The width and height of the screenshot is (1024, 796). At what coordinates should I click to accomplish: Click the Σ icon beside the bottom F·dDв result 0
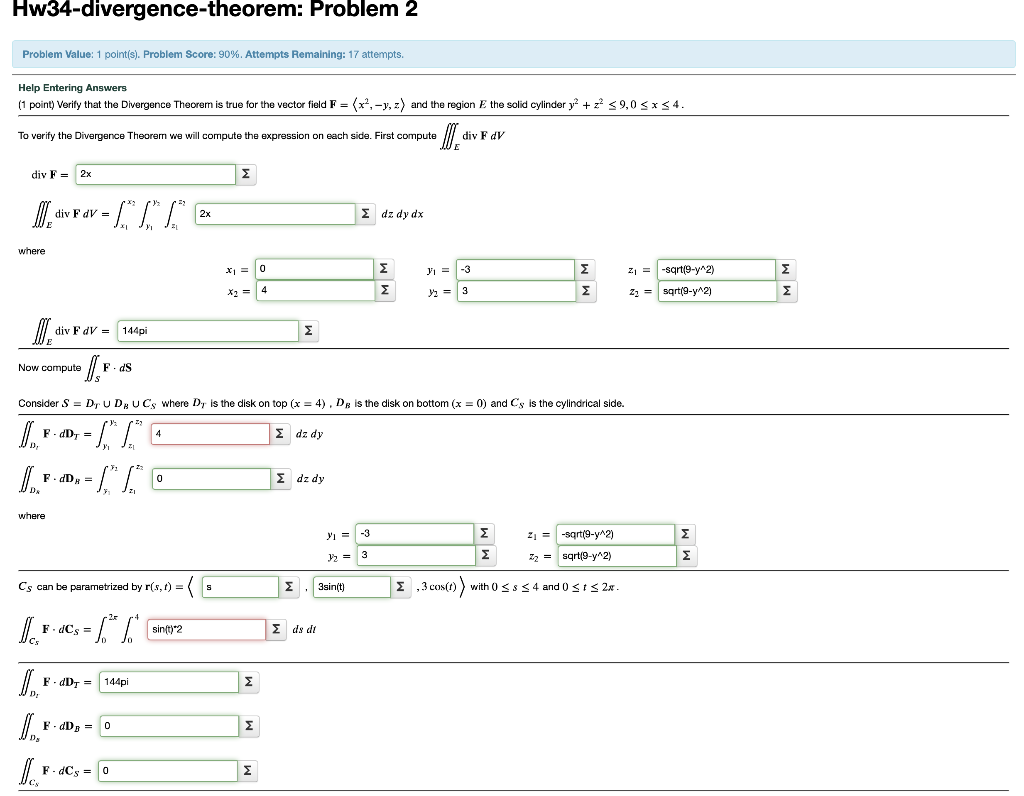(247, 726)
